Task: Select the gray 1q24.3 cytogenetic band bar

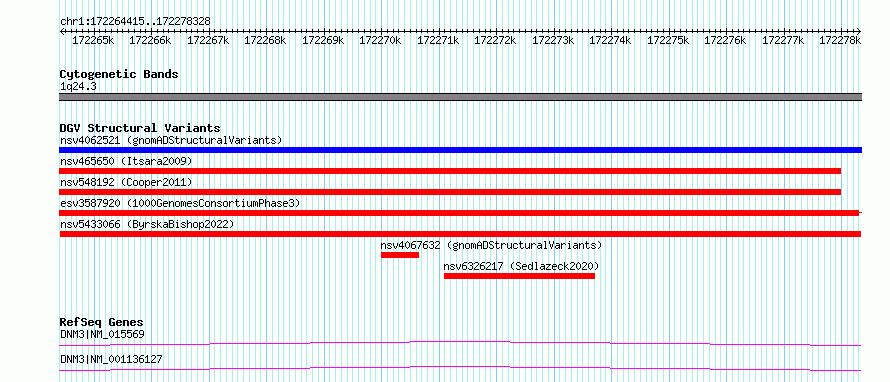Action: point(461,97)
